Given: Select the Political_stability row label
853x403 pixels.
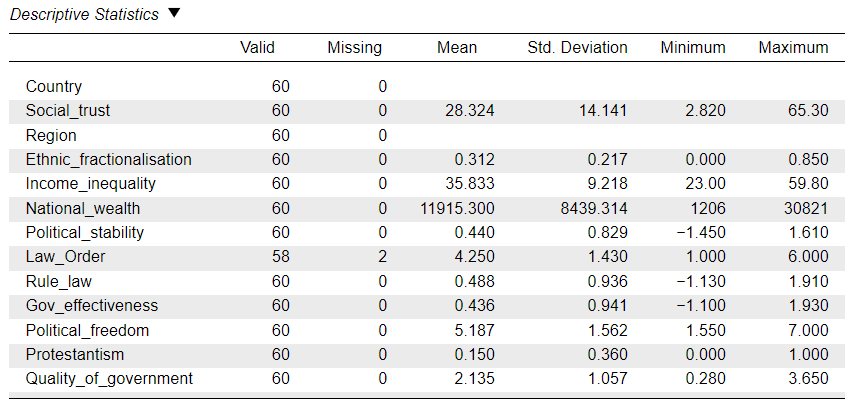Looking at the screenshot, I should pos(85,233).
